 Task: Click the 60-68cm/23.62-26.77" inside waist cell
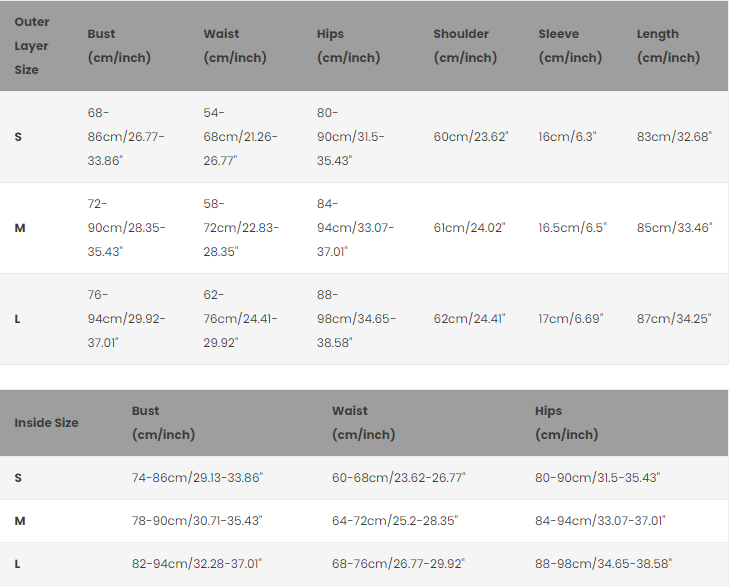pyautogui.click(x=398, y=478)
